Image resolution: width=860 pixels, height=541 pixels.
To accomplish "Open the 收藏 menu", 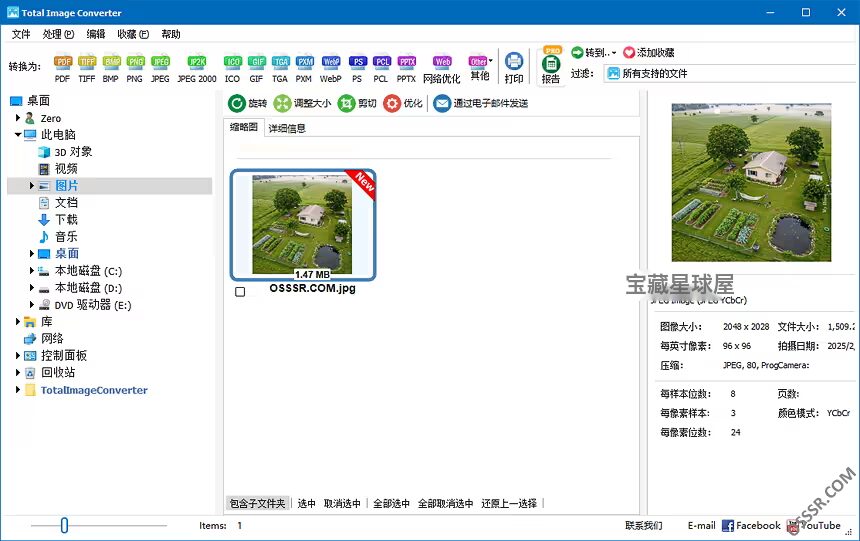I will [133, 34].
